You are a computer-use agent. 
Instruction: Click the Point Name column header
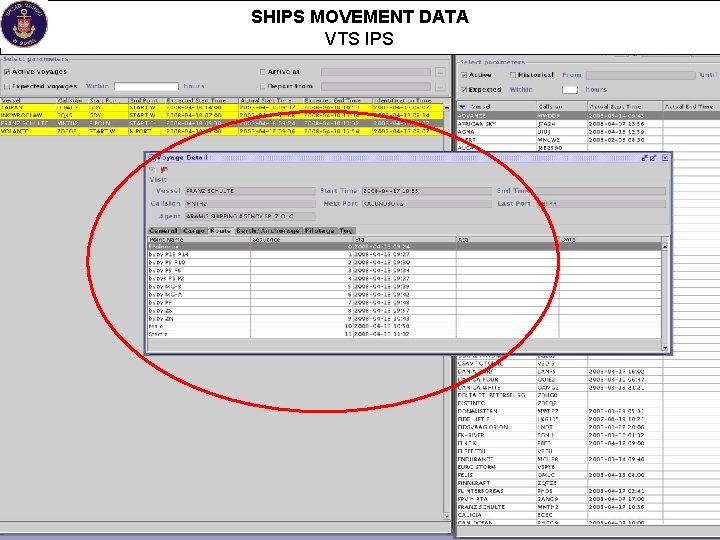click(x=199, y=240)
